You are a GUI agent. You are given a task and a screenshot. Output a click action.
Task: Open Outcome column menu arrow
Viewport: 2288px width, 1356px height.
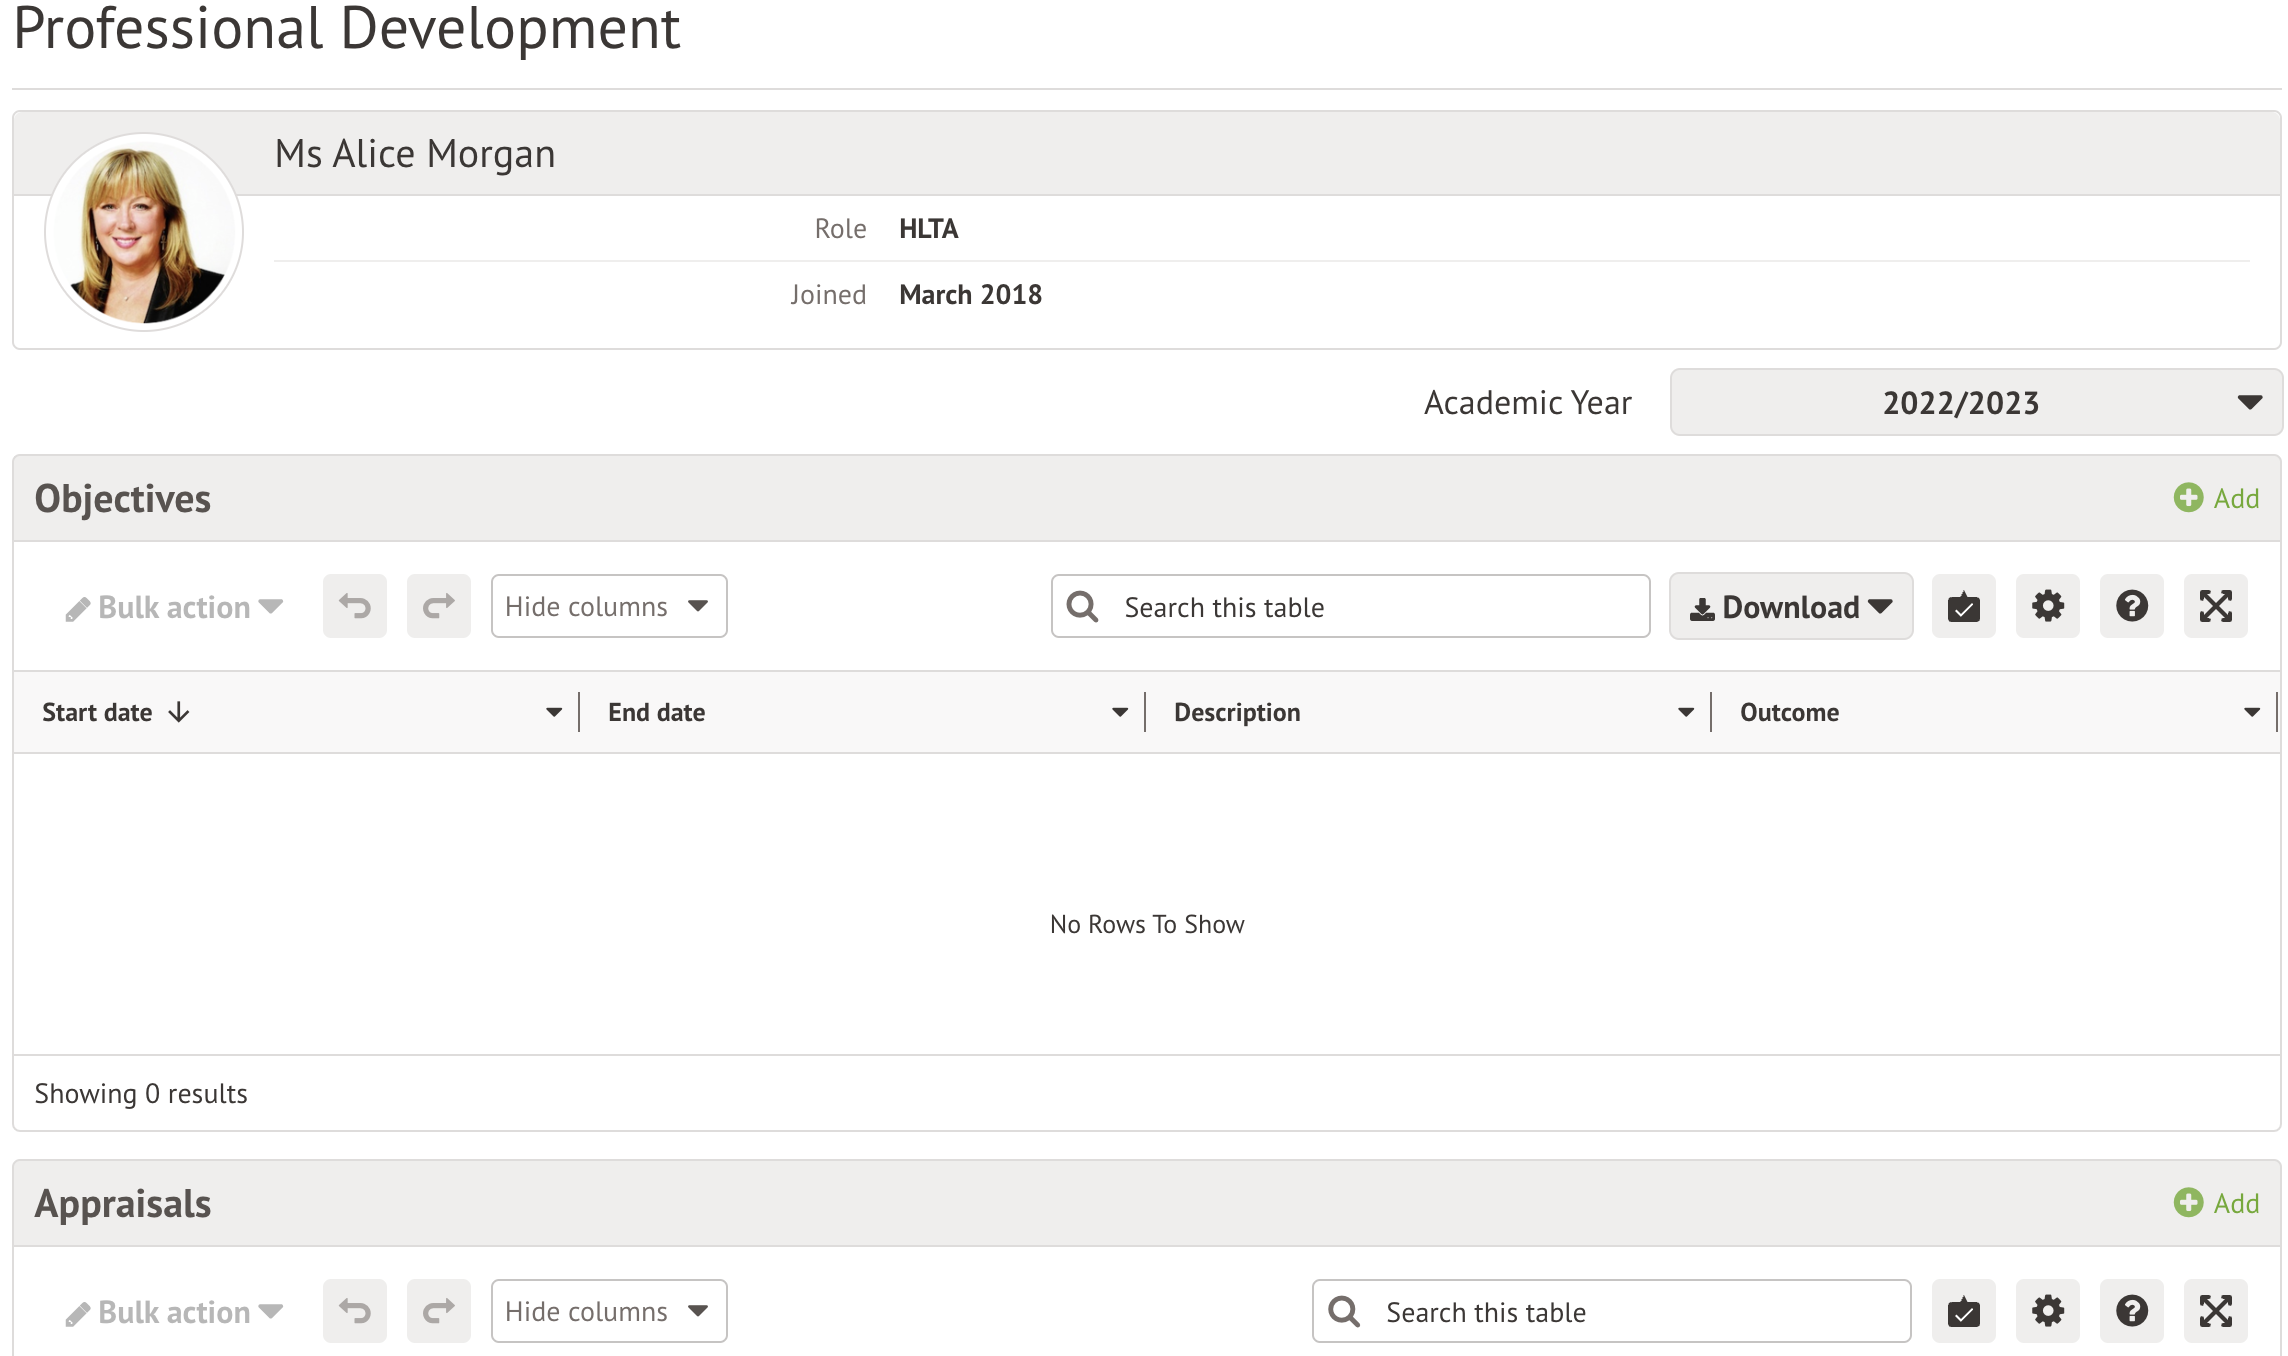[x=2251, y=712]
